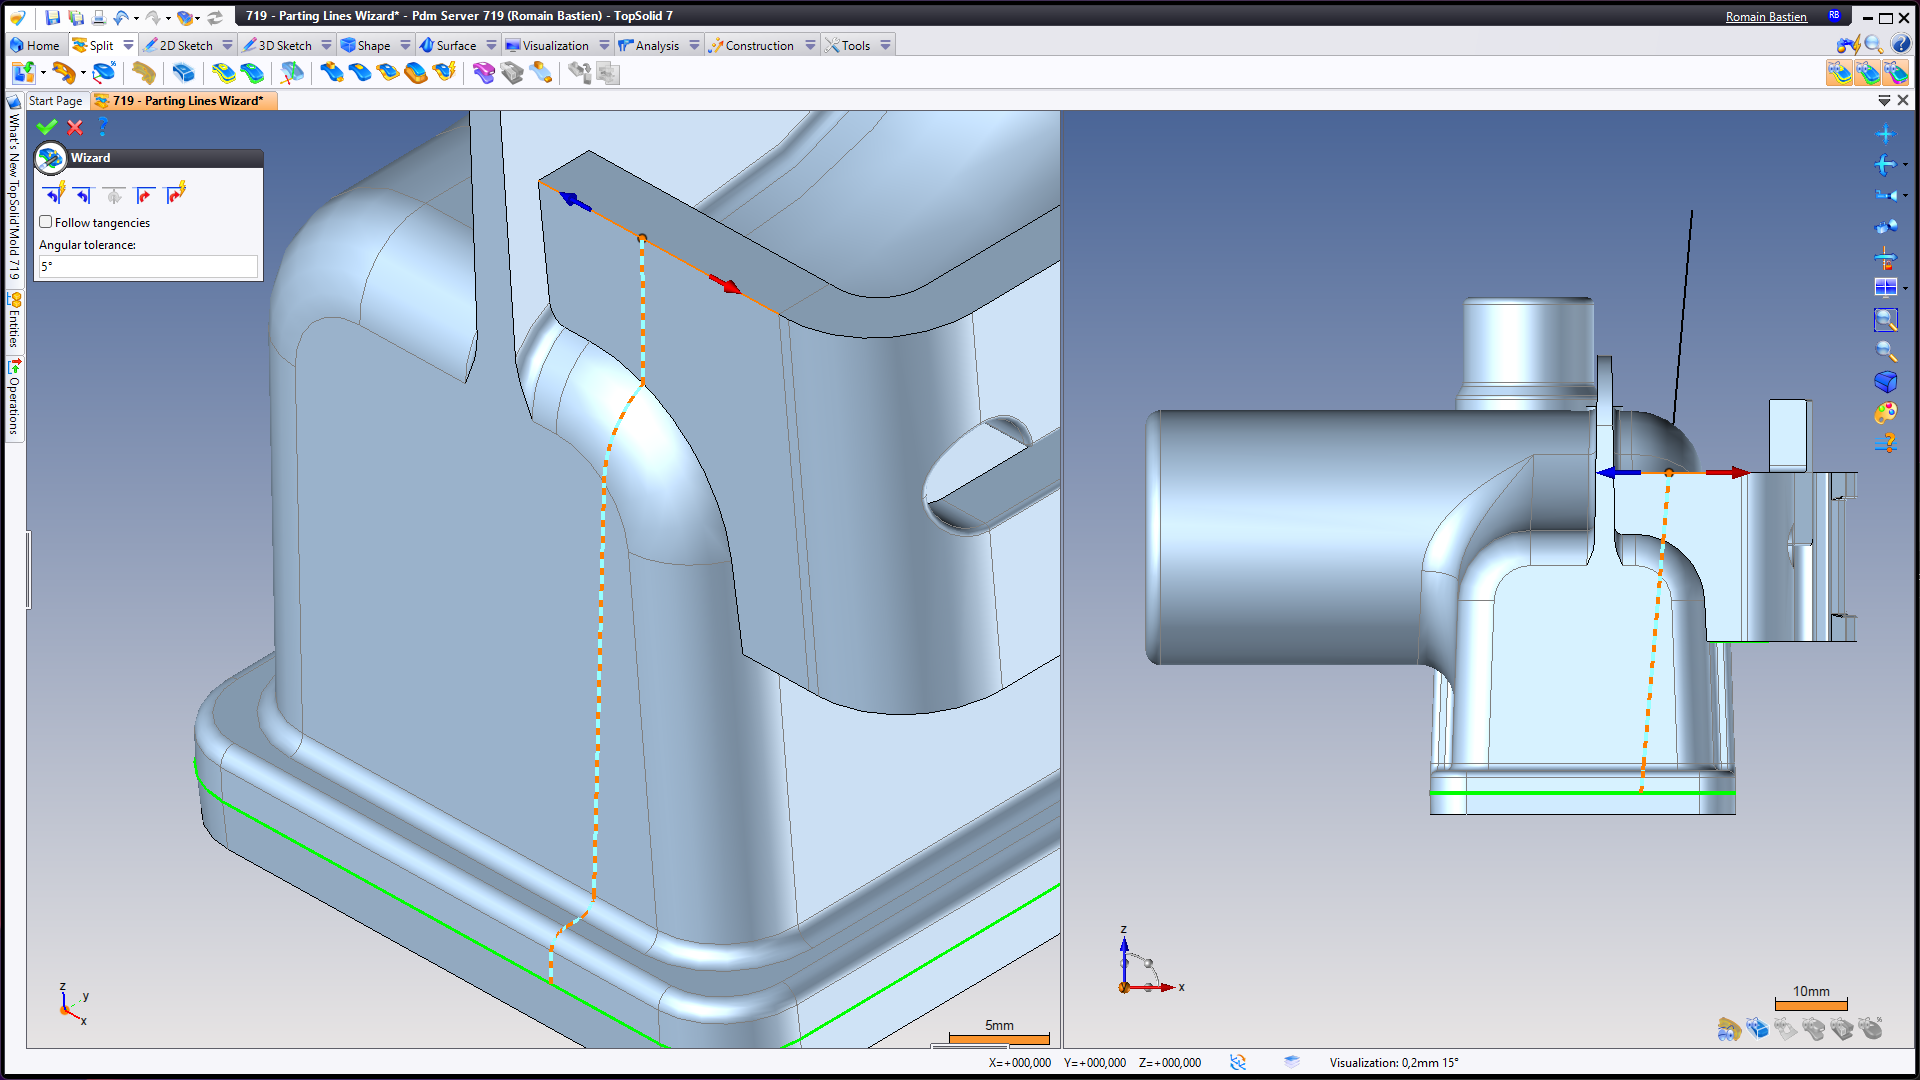1920x1080 pixels.
Task: Click the camera view icon
Action: pos(1885,226)
